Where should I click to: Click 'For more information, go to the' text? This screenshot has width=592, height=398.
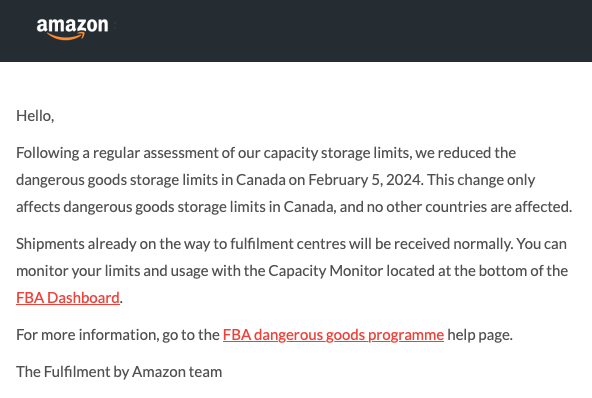click(118, 335)
